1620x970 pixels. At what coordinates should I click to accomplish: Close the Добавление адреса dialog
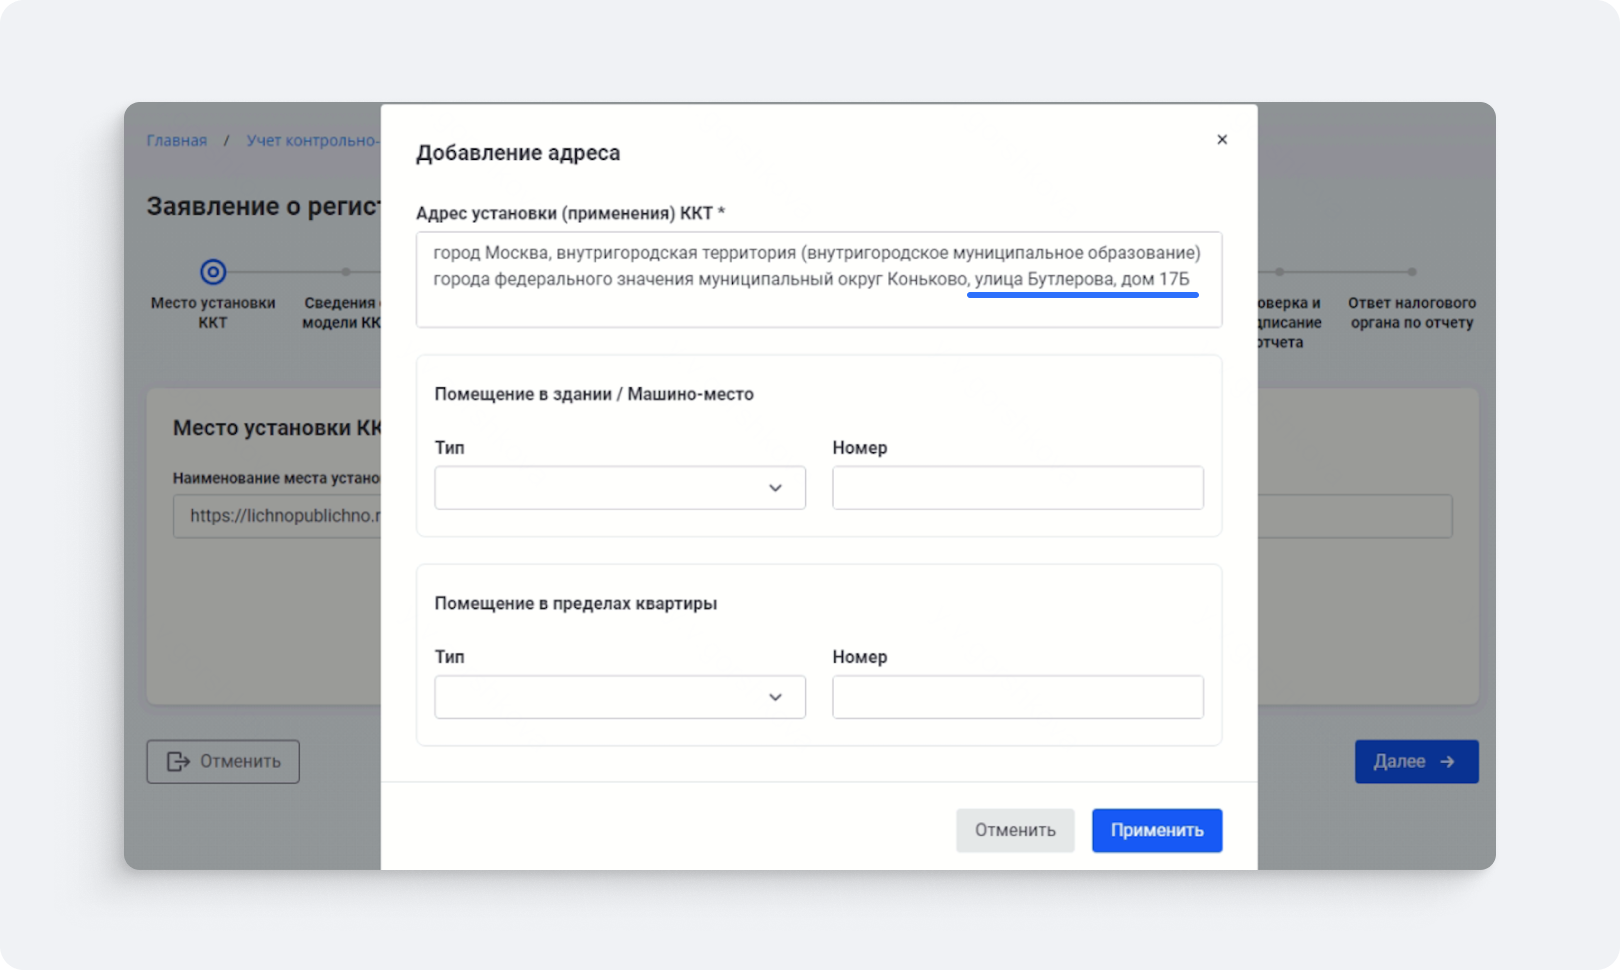1221,140
